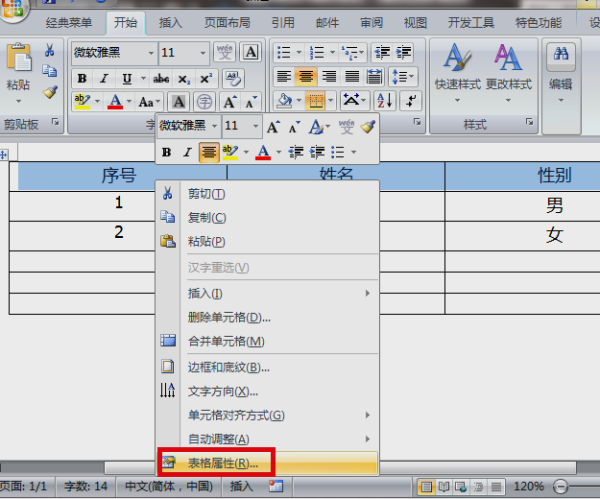600x499 pixels.
Task: Click the bullets list icon in ribbon
Action: click(284, 52)
